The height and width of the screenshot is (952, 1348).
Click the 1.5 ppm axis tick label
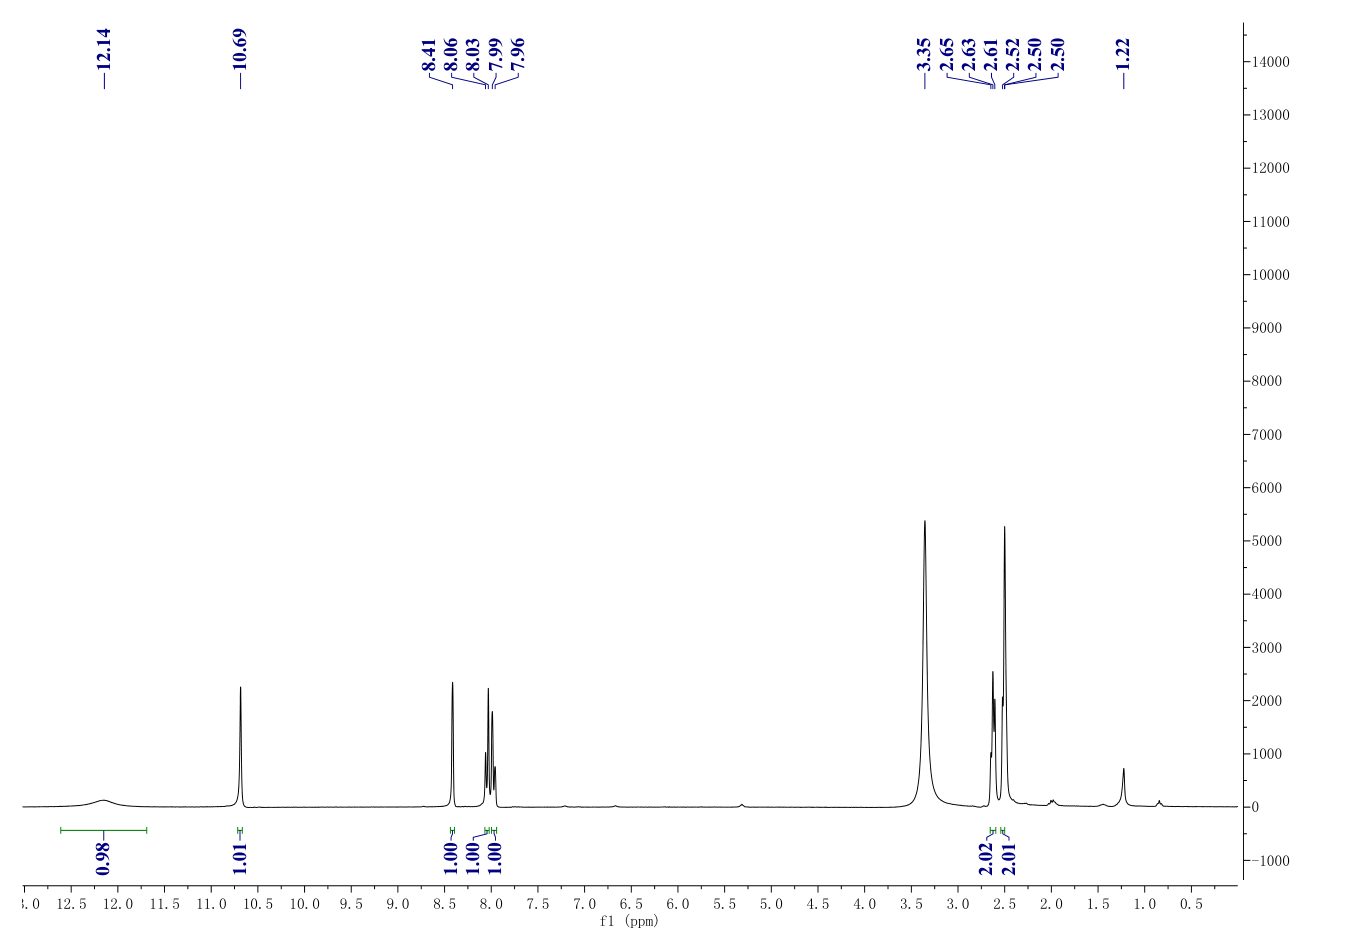tap(1098, 904)
